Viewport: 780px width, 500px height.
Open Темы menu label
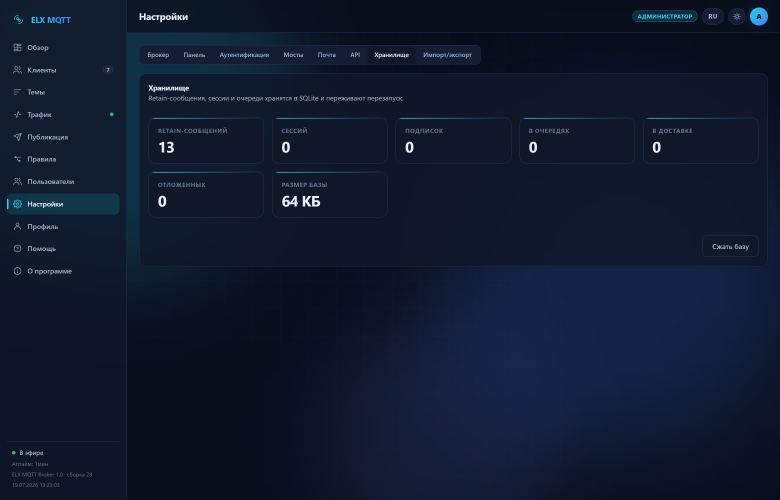(x=36, y=92)
